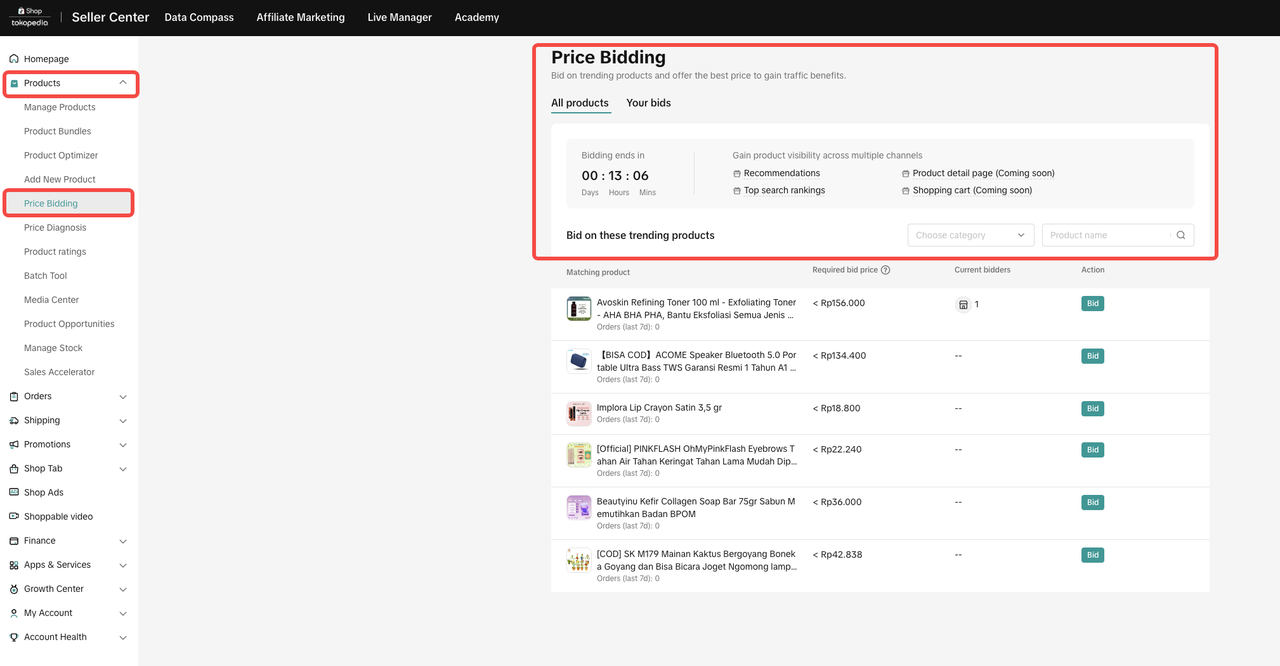Click the search magnifier icon in product name field
The image size is (1280, 666).
pyautogui.click(x=1181, y=235)
